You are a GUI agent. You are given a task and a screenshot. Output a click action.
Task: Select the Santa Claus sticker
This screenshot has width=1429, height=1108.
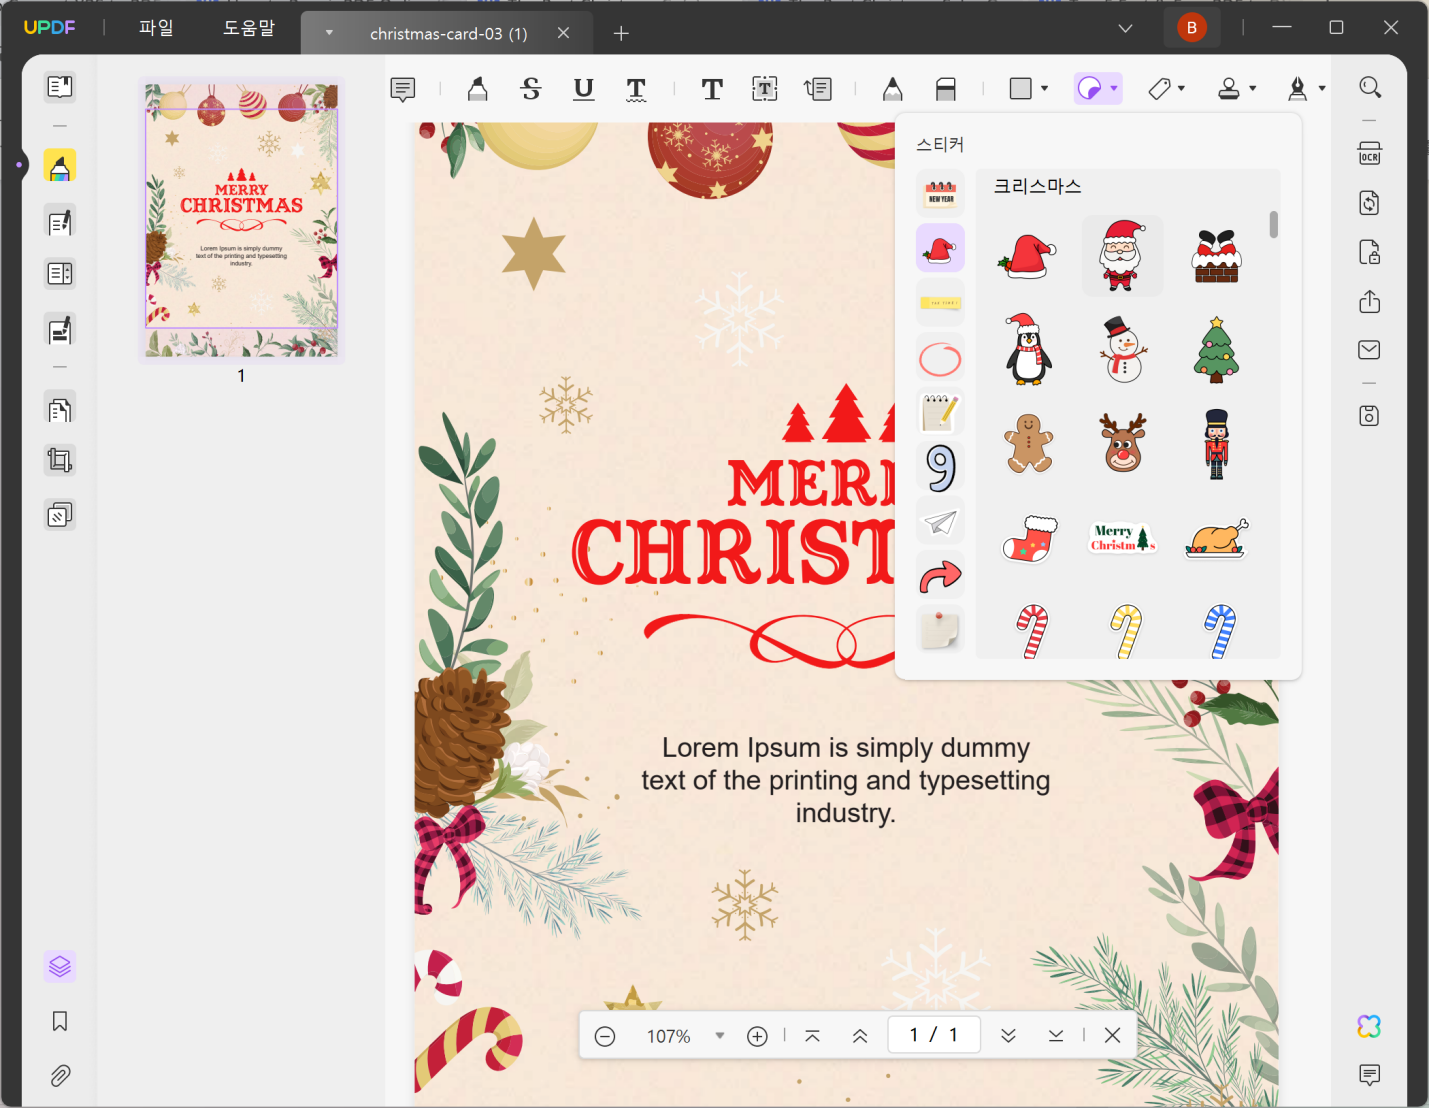(1122, 254)
